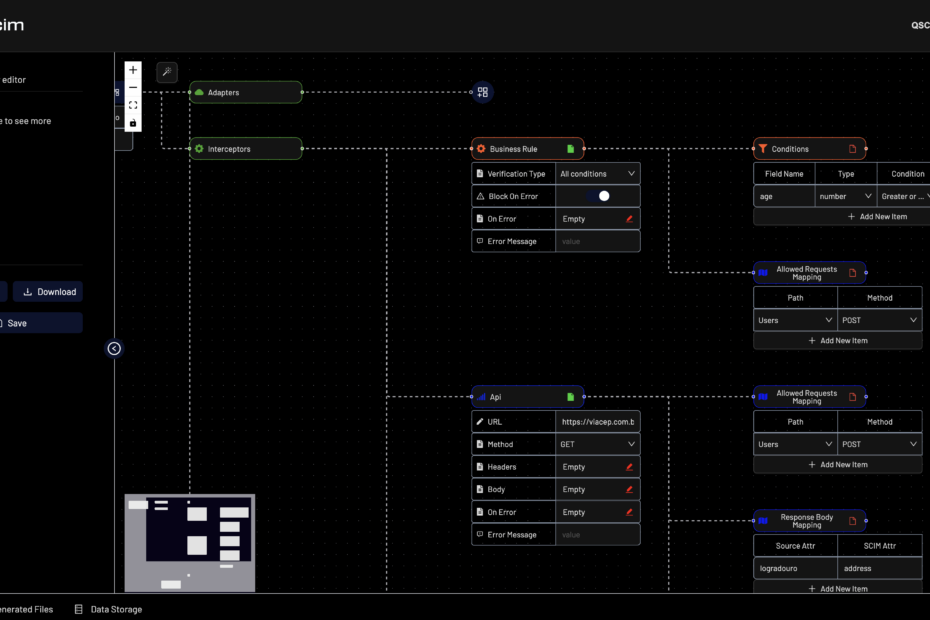Toggle the Block On Error switch
Image resolution: width=930 pixels, height=620 pixels.
pos(598,196)
